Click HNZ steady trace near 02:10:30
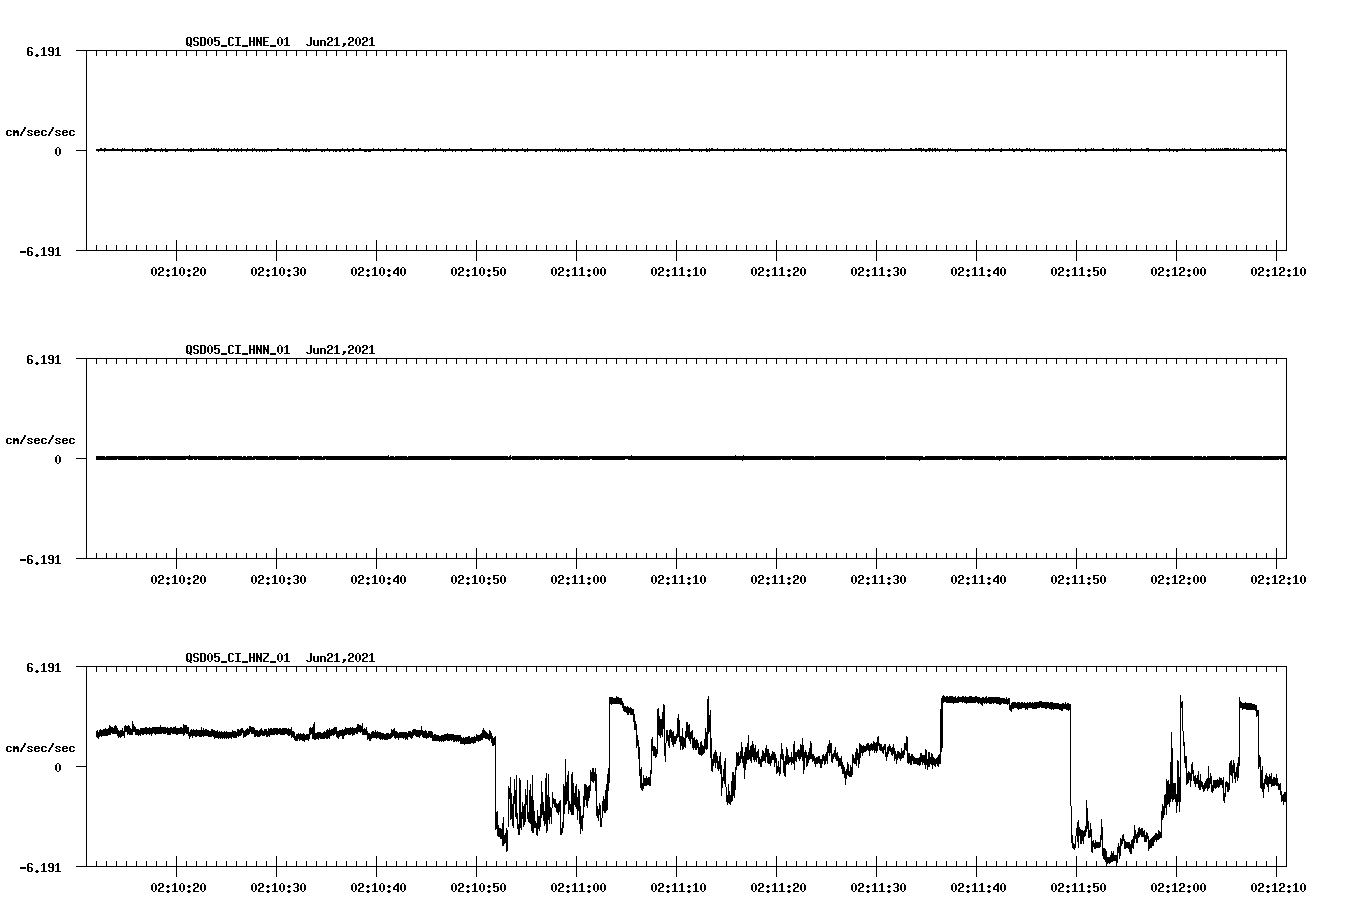The height and width of the screenshot is (924, 1358). pyautogui.click(x=277, y=732)
